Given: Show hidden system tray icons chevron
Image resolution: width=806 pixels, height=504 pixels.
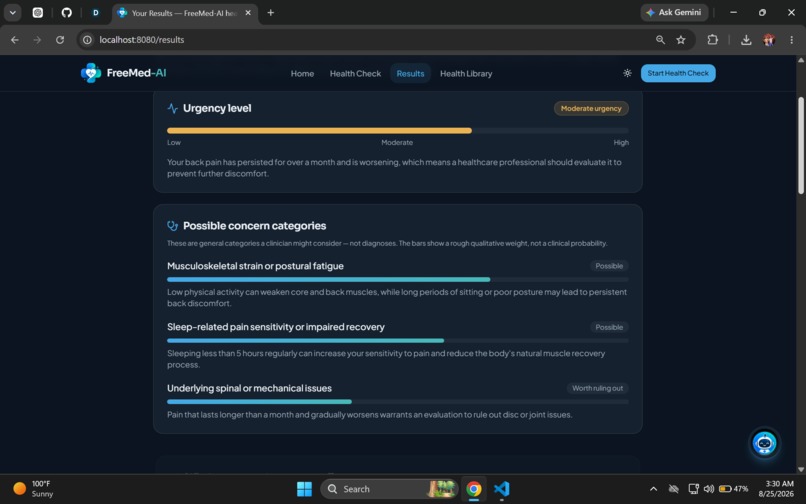Looking at the screenshot, I should tap(653, 489).
